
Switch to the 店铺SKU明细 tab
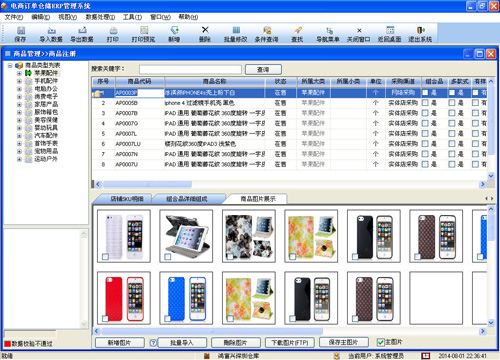pyautogui.click(x=126, y=199)
